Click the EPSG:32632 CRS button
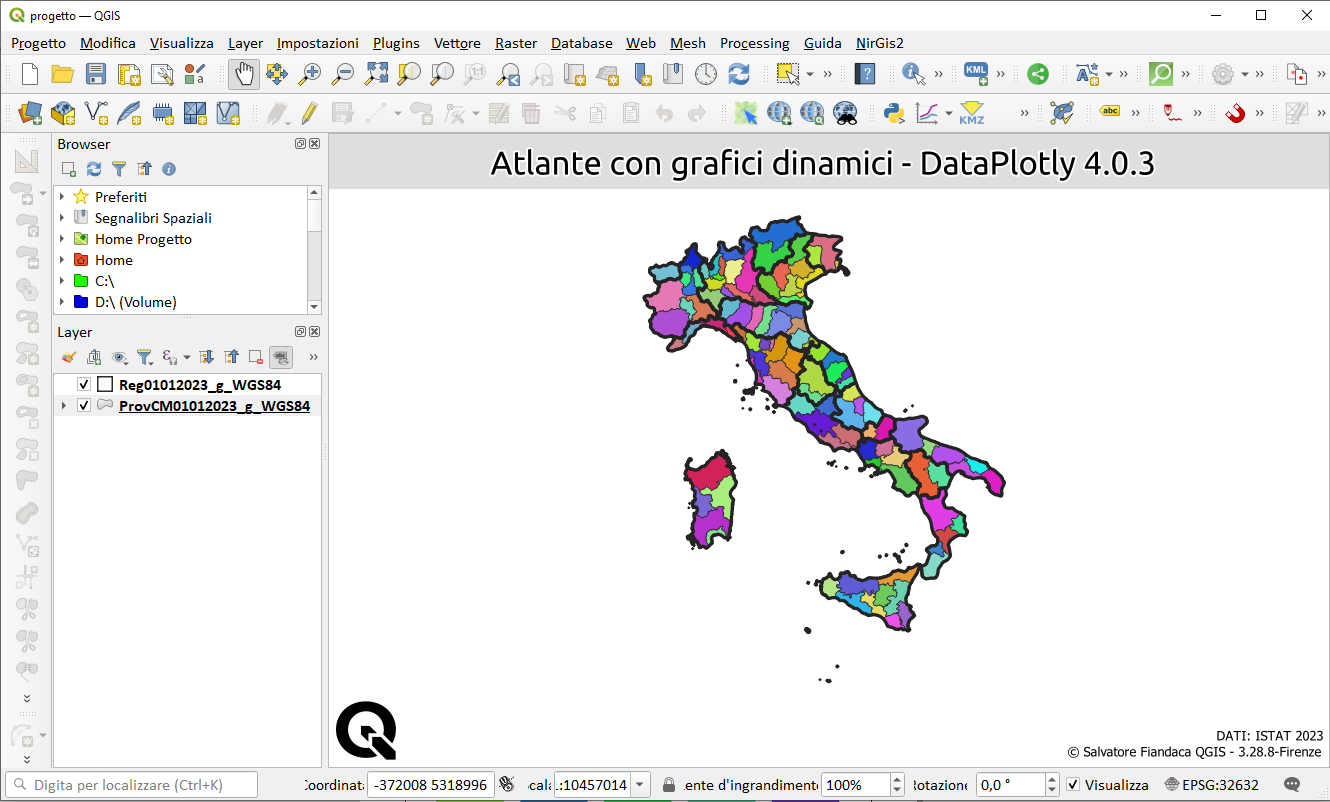This screenshot has width=1330, height=802. (1212, 785)
